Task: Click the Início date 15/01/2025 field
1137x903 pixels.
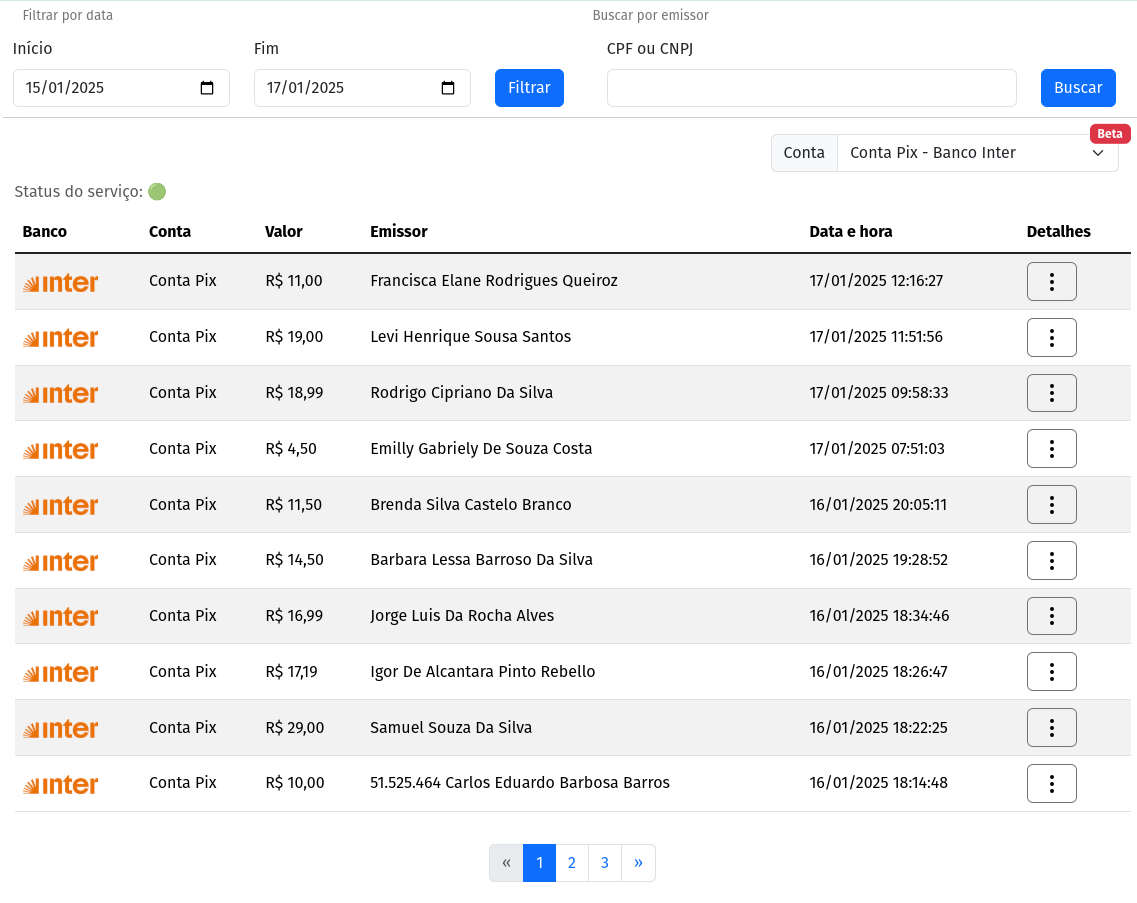Action: [x=121, y=88]
